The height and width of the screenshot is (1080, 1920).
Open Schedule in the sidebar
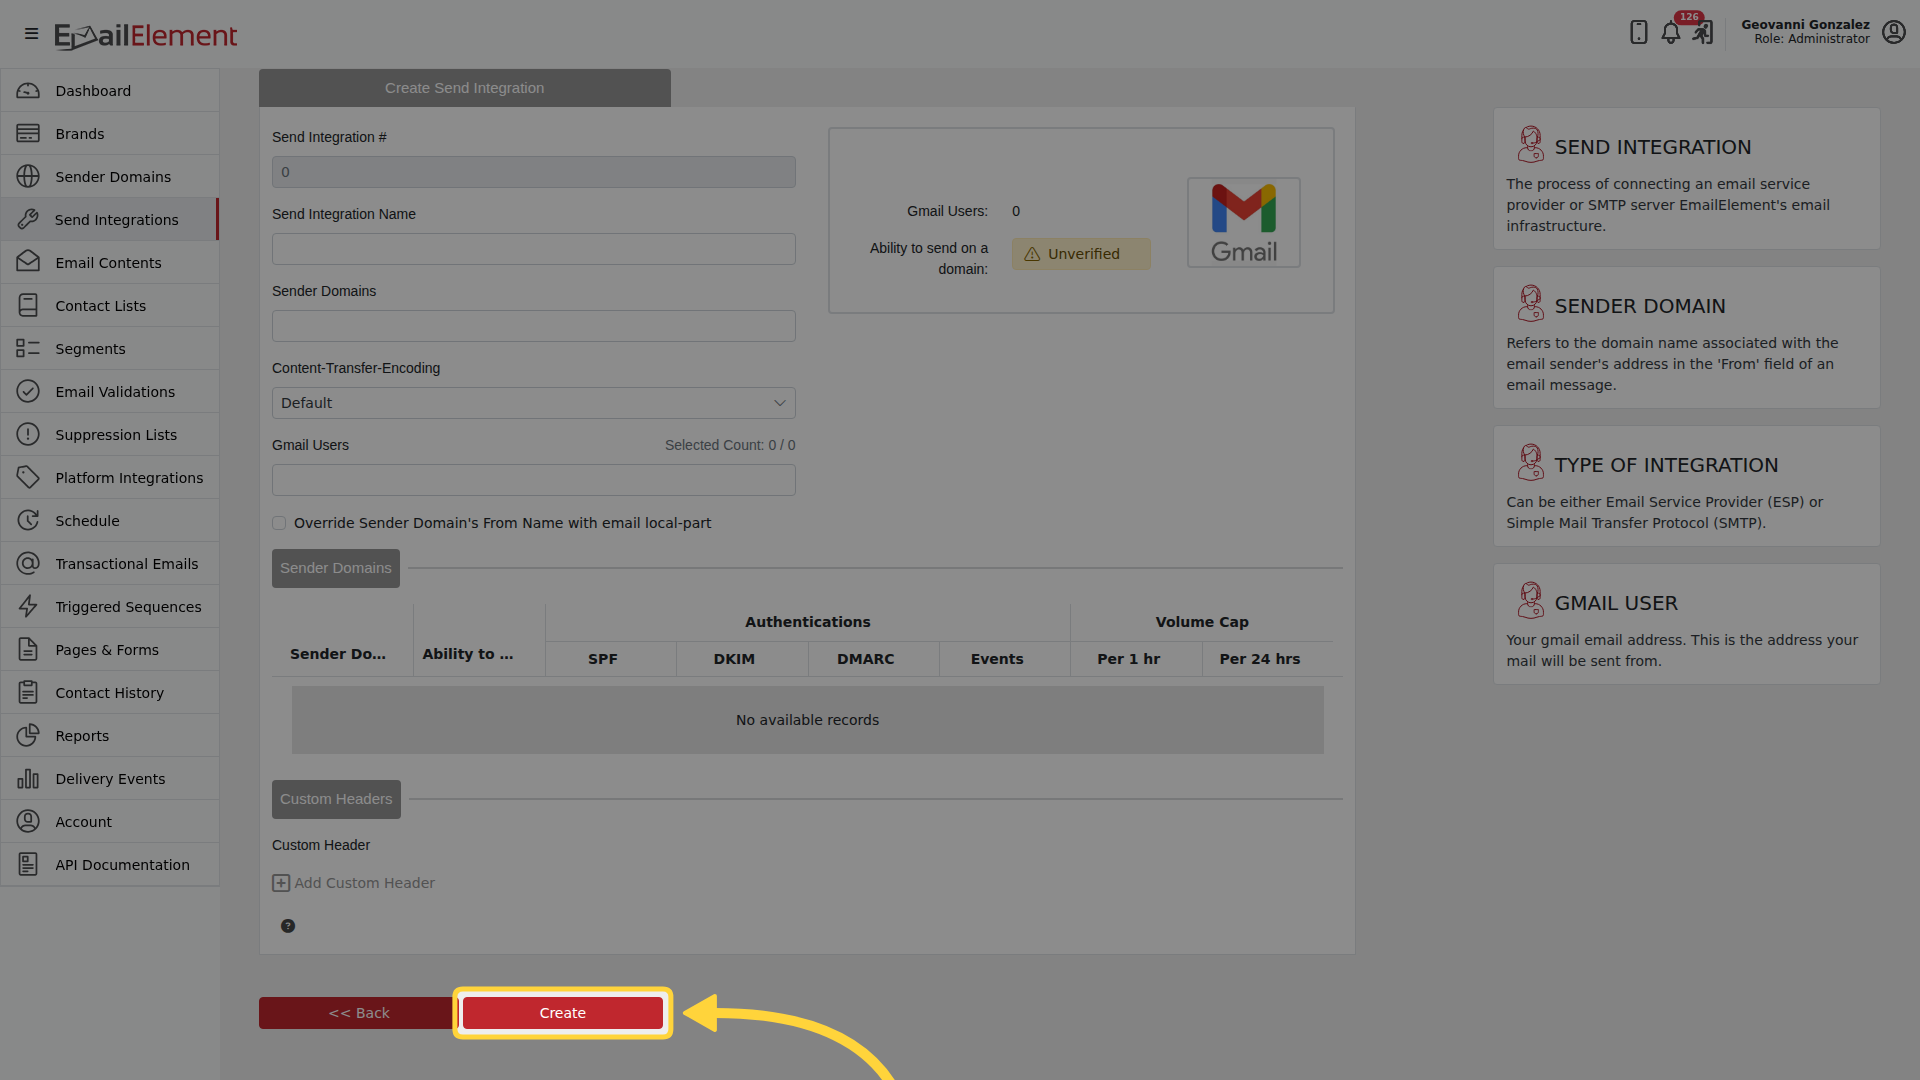[110, 521]
